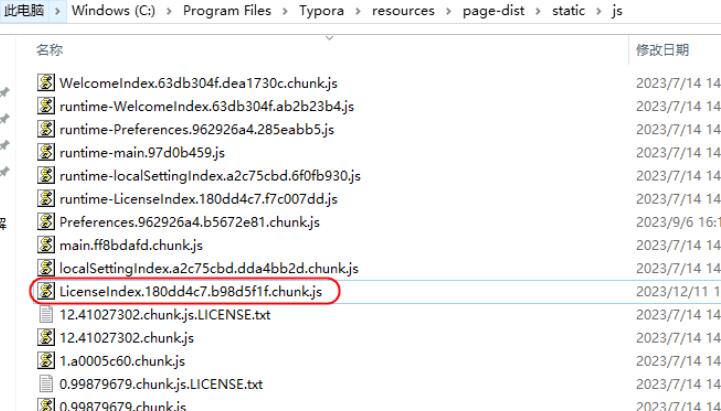Click the localSettingIndex.a2c75cbd.dda4bb2d.chunk.js file icon
The image size is (721, 411).
click(46, 268)
